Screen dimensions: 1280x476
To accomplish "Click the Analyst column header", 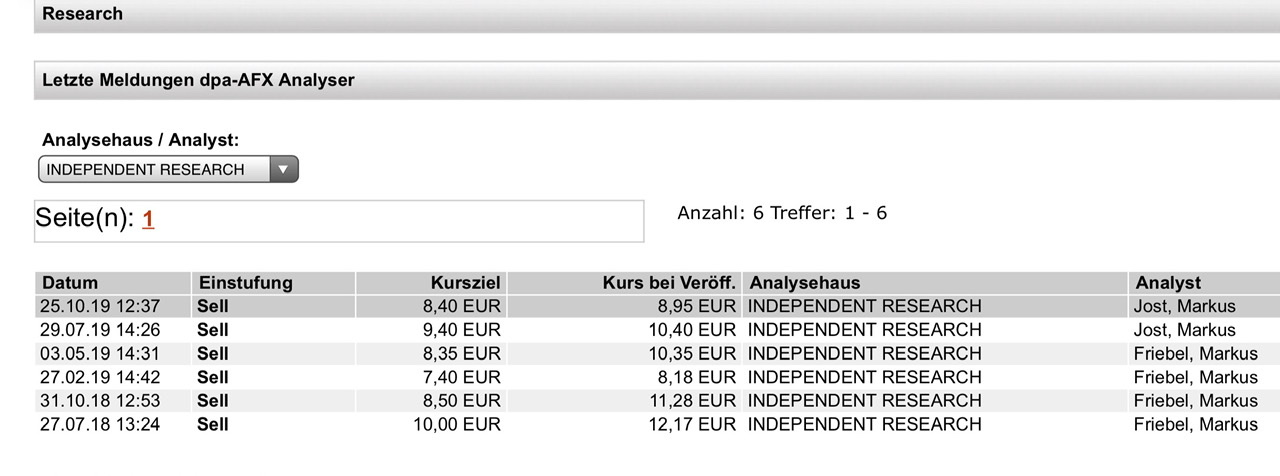I will point(1167,283).
